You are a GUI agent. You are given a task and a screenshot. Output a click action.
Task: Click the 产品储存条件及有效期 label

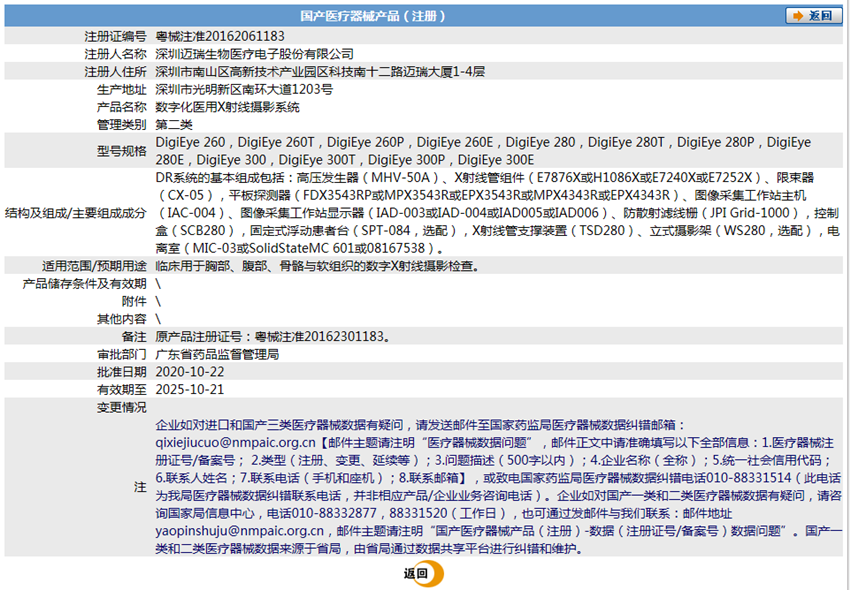[x=84, y=284]
